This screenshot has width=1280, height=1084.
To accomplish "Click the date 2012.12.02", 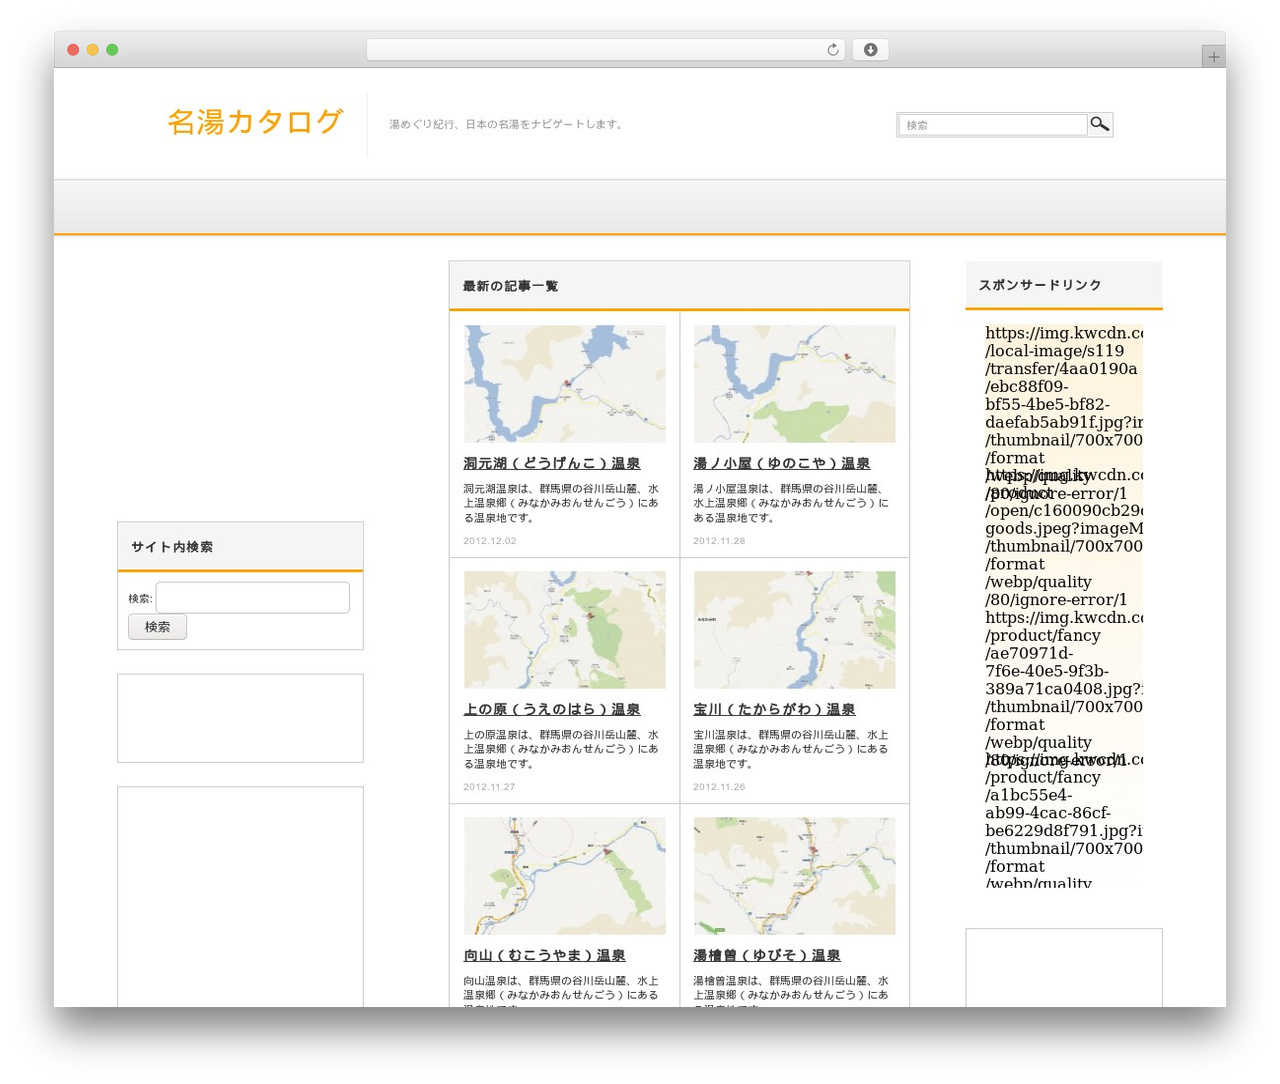I will pyautogui.click(x=490, y=541).
